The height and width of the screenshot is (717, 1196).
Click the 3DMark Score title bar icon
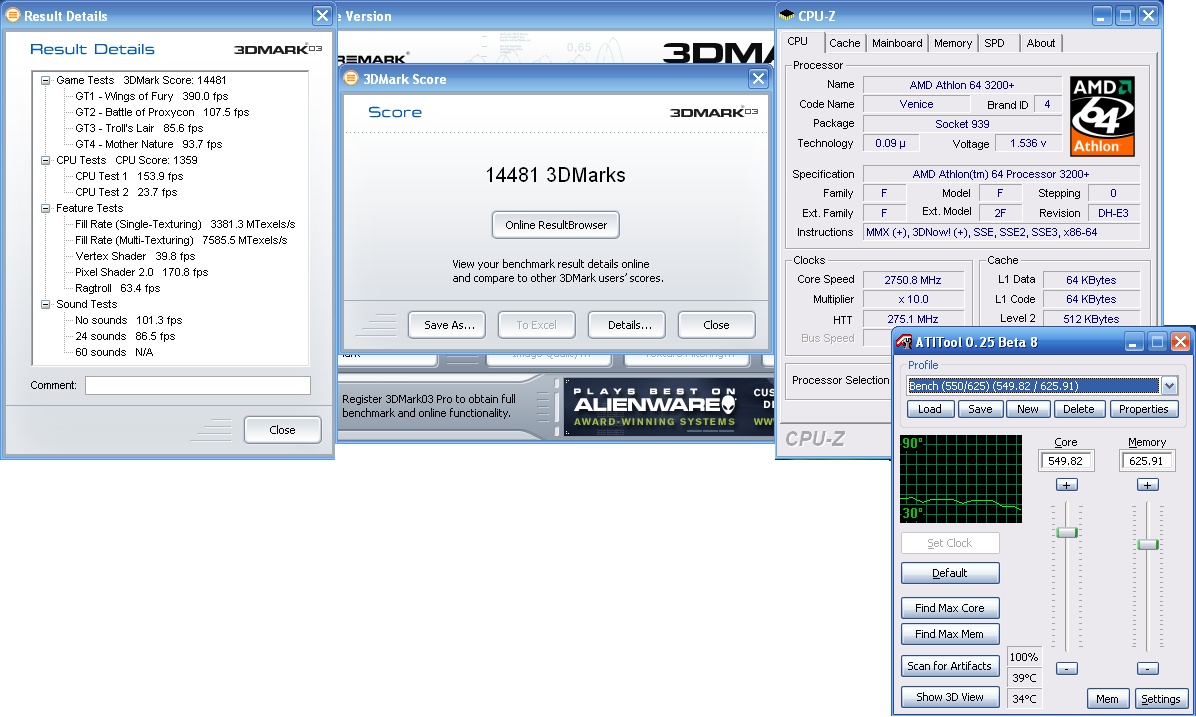(x=351, y=79)
